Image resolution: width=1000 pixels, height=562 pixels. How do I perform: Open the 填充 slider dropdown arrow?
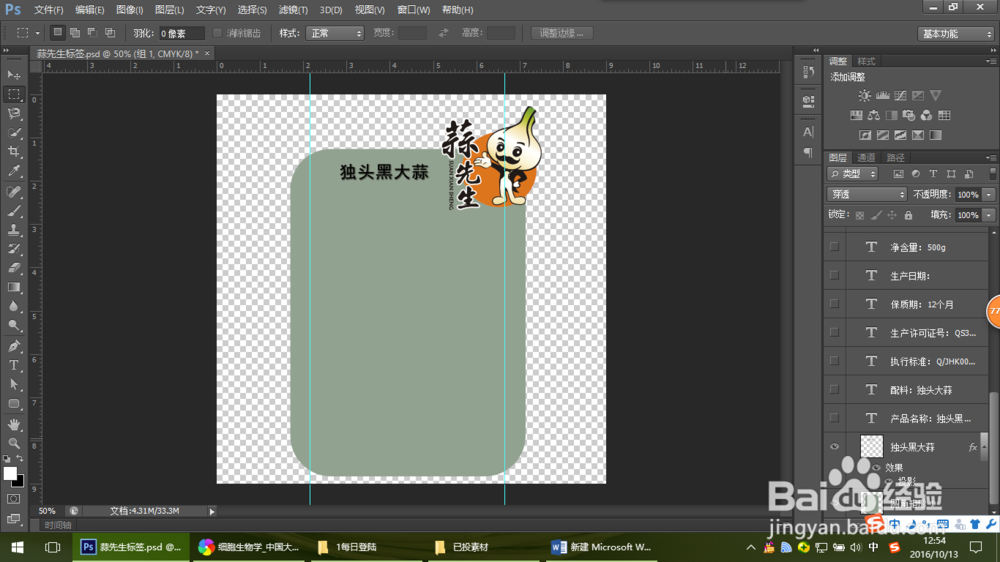(x=989, y=215)
